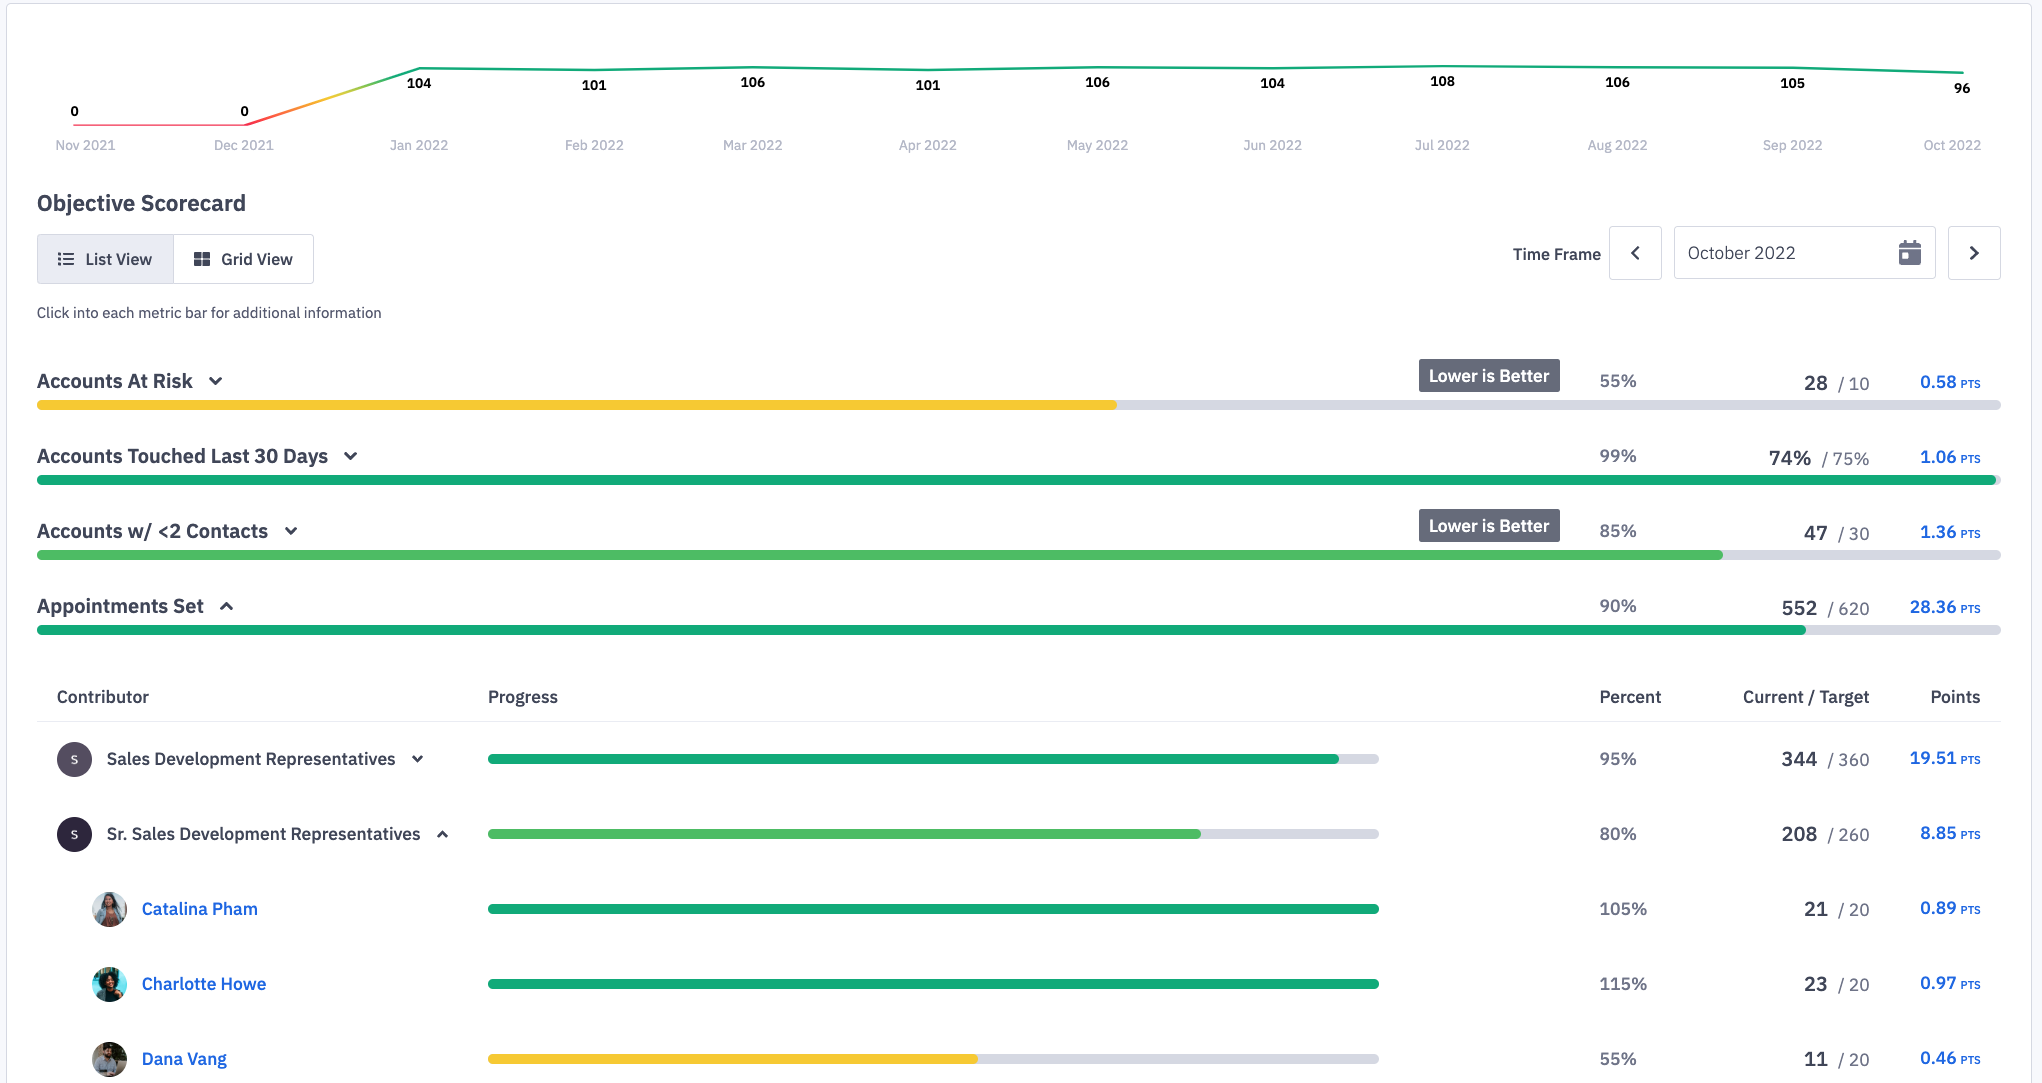Click Charlotte Howe contributor link
This screenshot has width=2042, height=1083.
(x=205, y=982)
